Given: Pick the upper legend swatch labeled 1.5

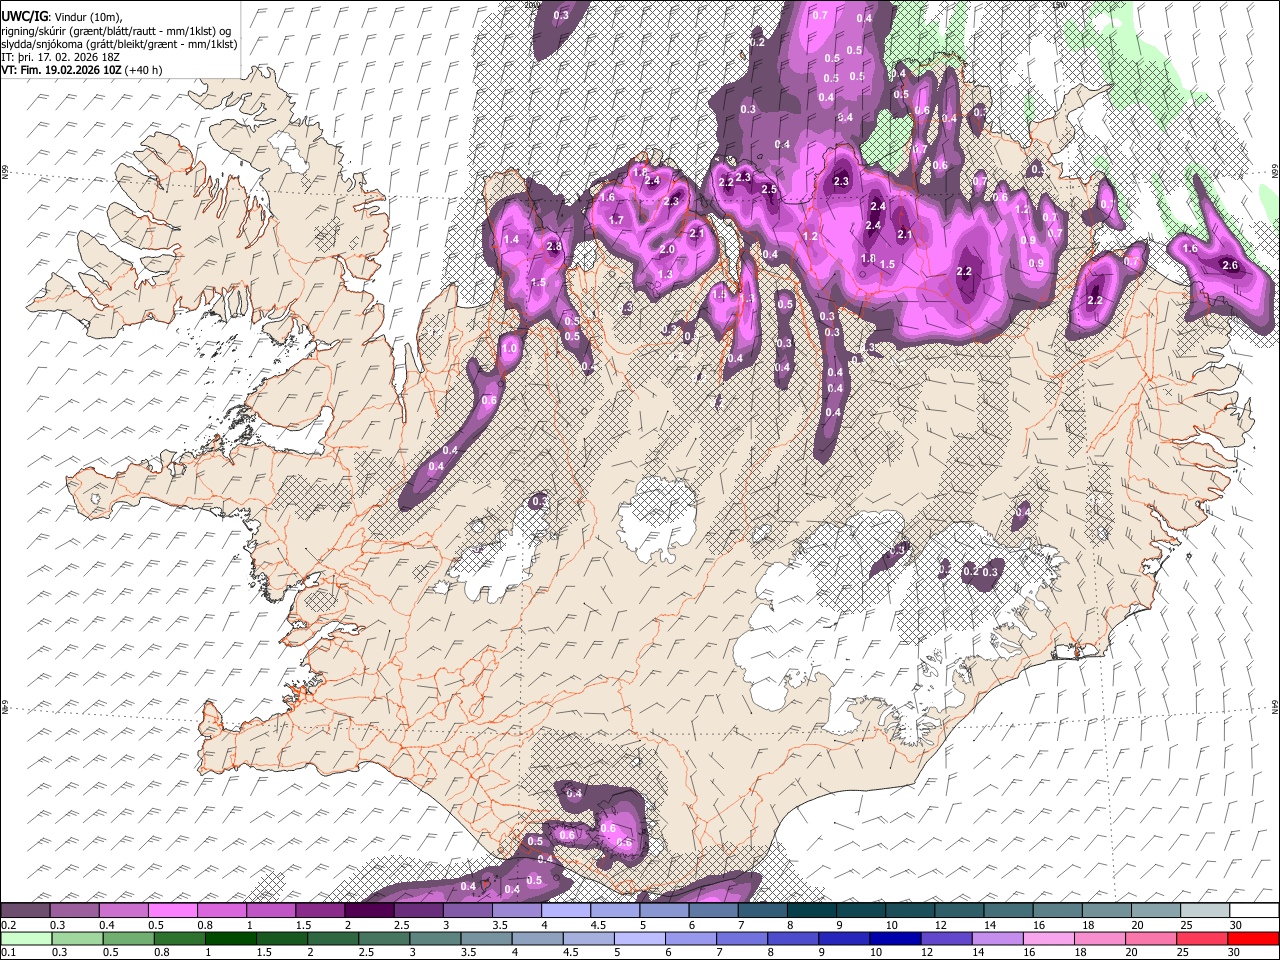Looking at the screenshot, I should 320,911.
